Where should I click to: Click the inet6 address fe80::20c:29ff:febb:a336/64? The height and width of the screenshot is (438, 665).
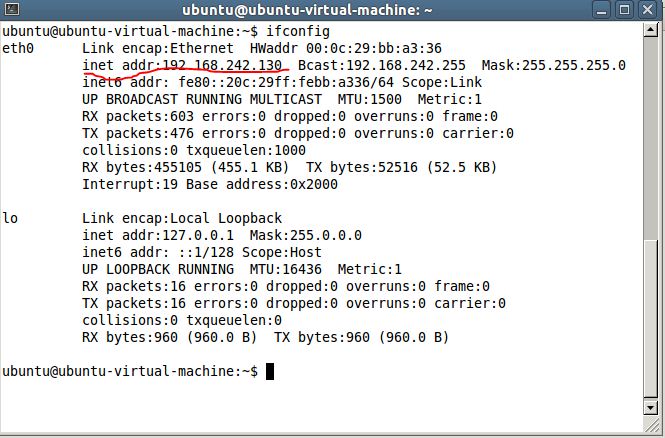286,82
